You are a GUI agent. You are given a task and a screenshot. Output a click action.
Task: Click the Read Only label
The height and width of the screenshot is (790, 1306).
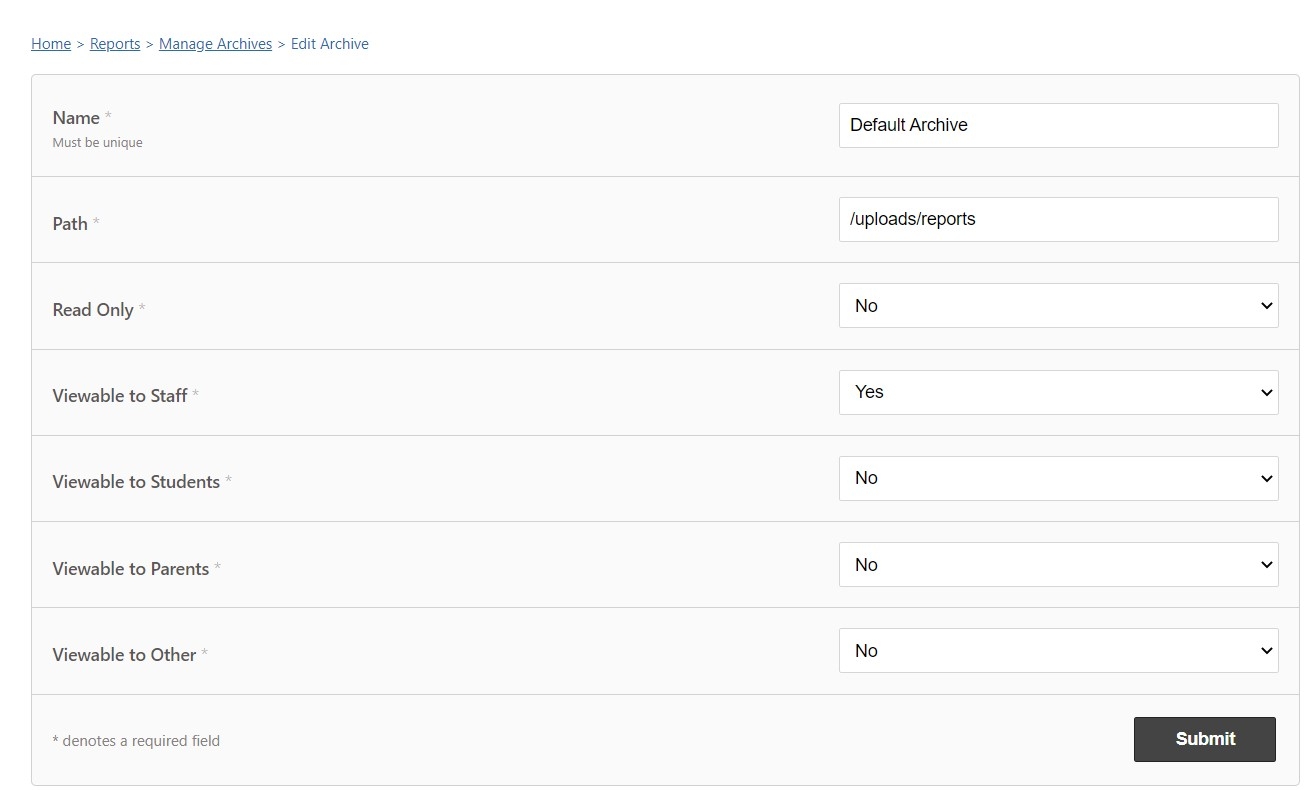pos(93,310)
